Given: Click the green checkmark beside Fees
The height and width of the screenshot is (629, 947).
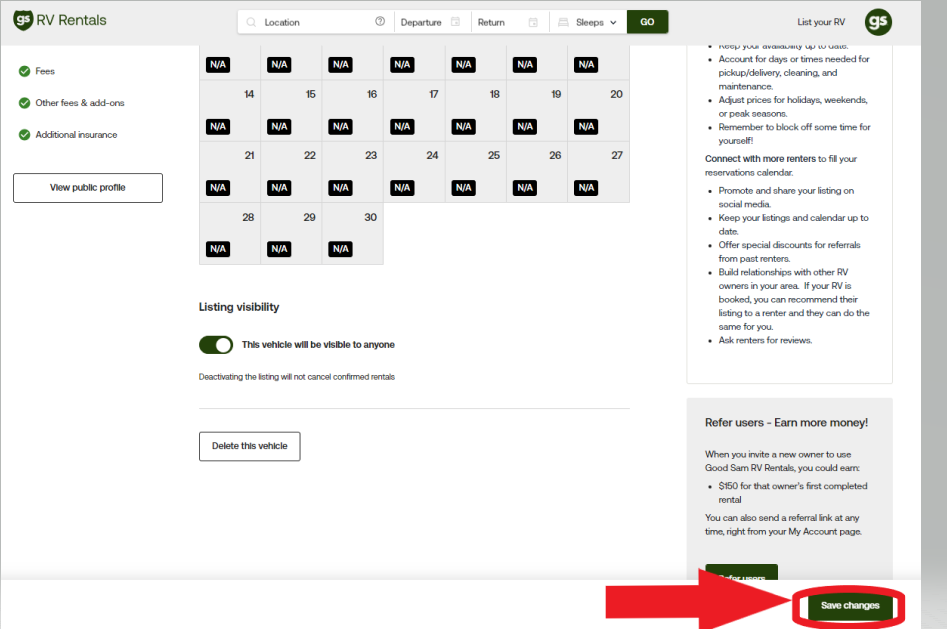Looking at the screenshot, I should (x=24, y=71).
